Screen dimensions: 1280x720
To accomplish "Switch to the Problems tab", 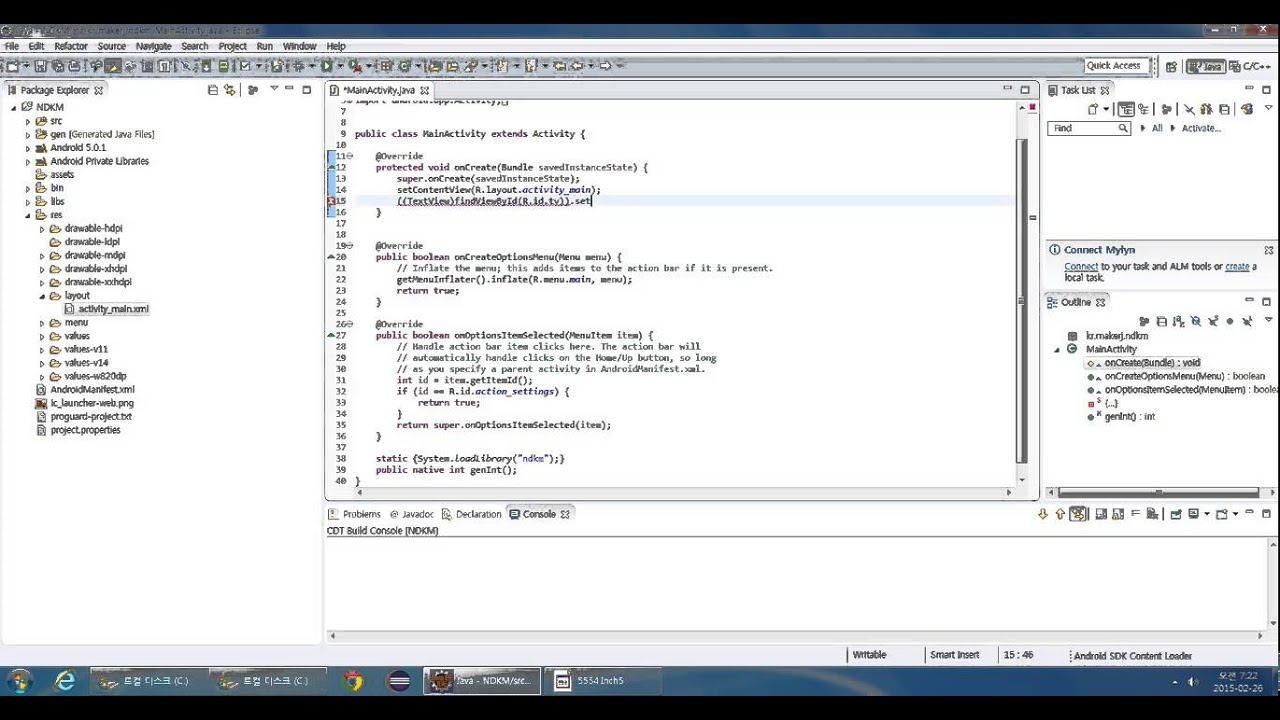I will coord(354,514).
